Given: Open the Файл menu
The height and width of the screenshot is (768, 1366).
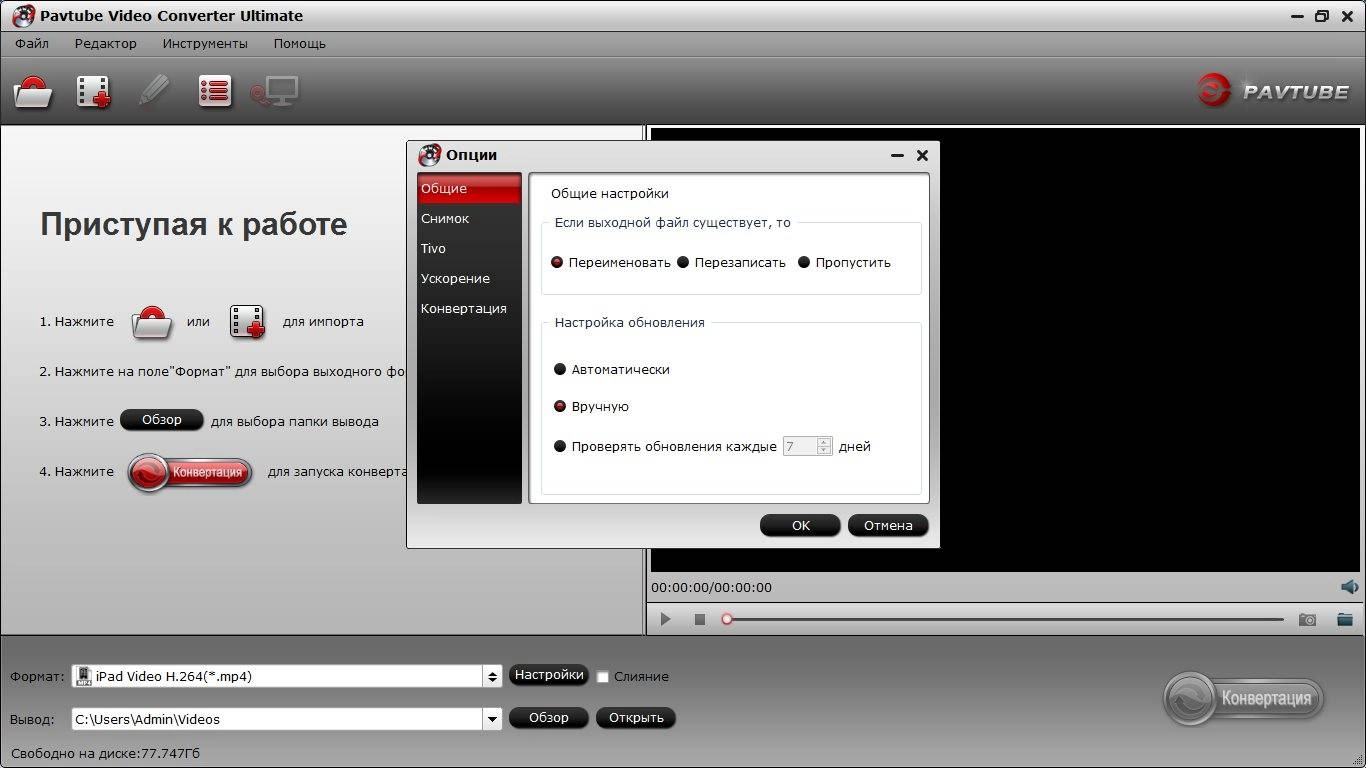Looking at the screenshot, I should point(32,43).
